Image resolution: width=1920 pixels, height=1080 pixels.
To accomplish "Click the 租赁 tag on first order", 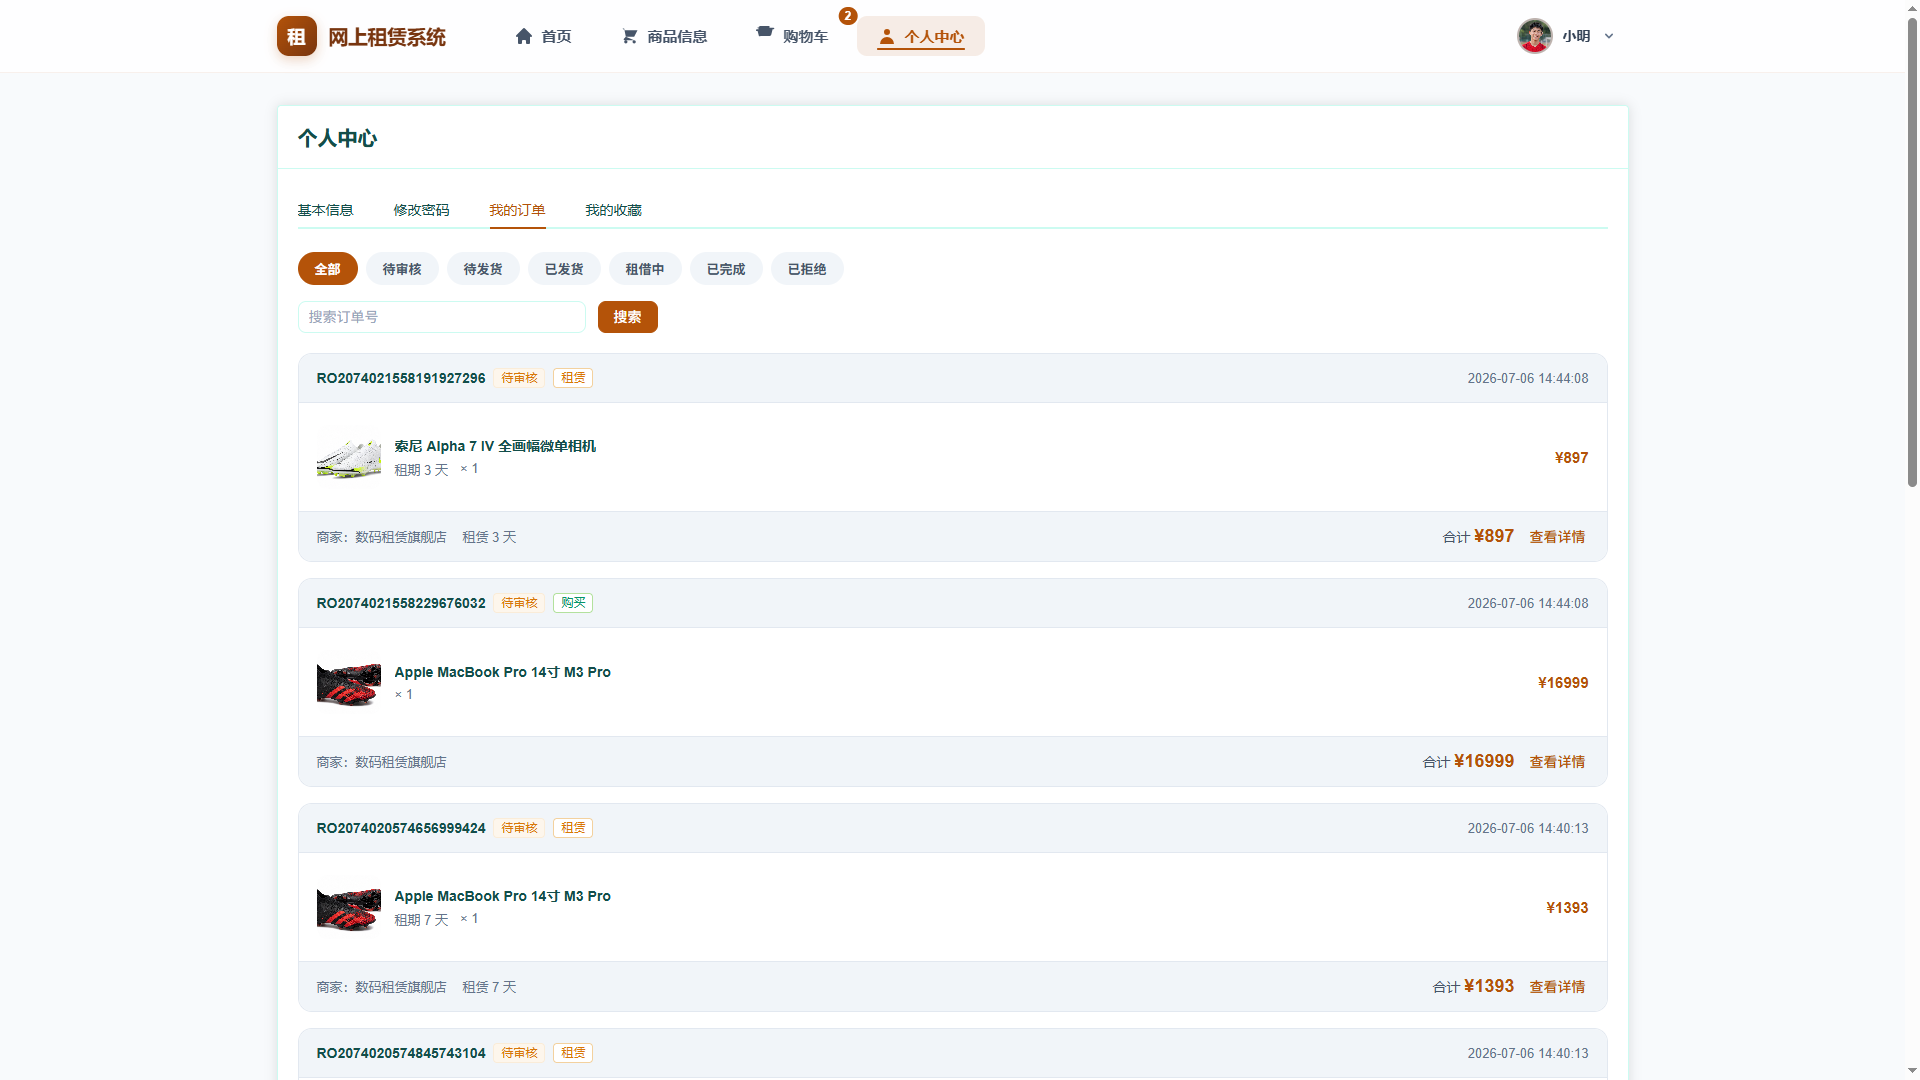I will [x=573, y=378].
